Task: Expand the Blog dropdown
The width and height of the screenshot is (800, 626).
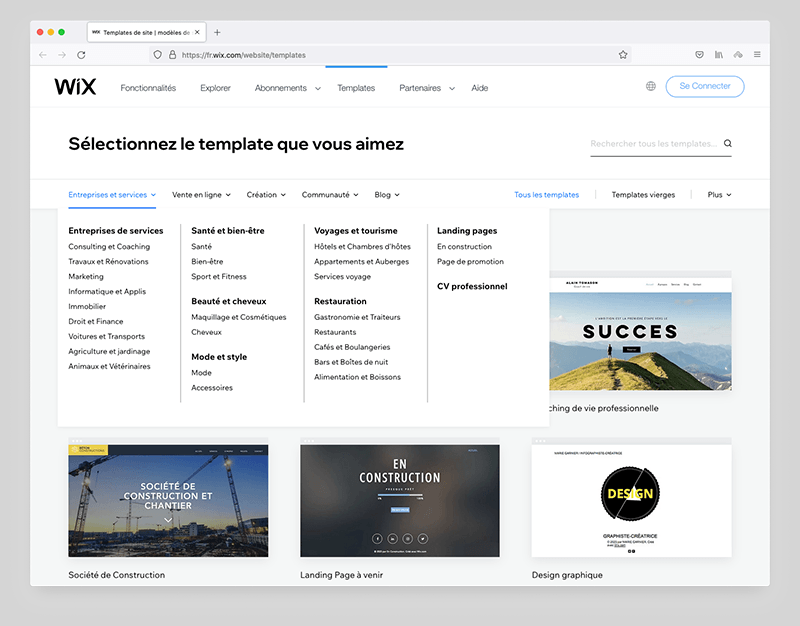Action: pyautogui.click(x=387, y=195)
